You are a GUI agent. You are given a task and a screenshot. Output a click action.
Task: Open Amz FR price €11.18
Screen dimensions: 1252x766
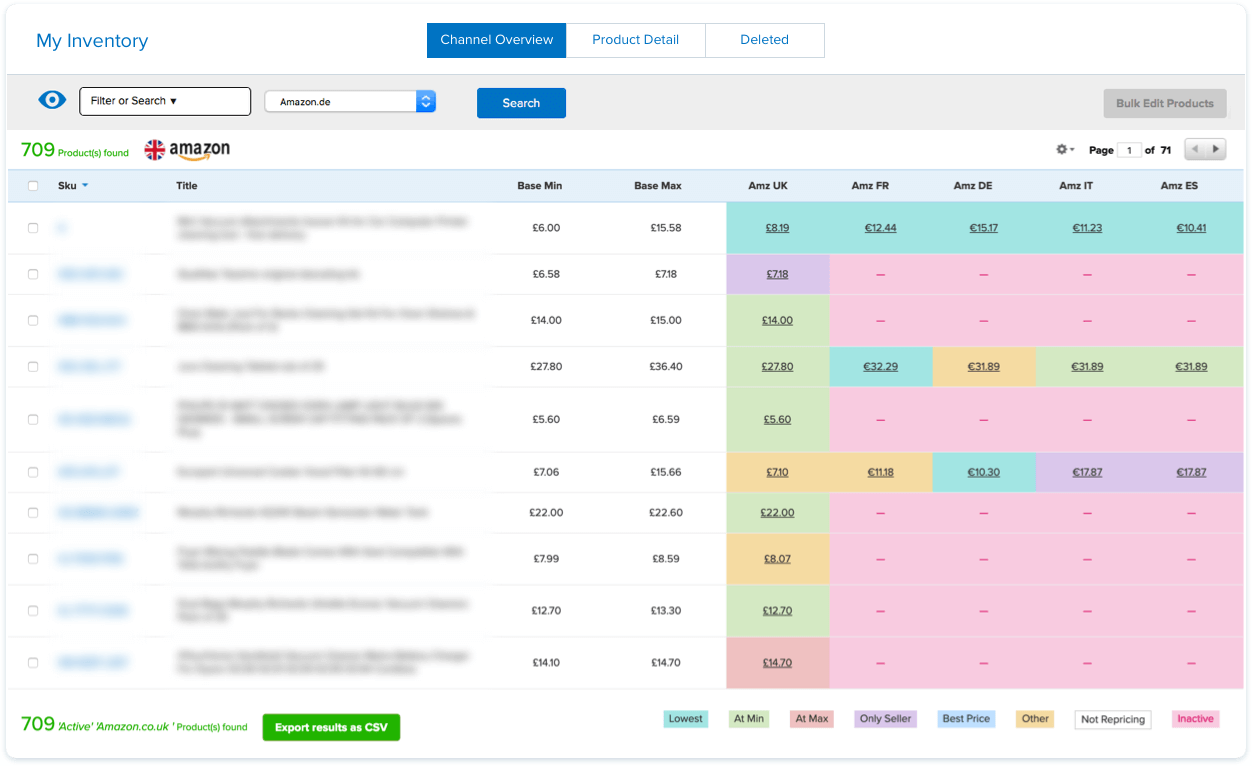880,472
